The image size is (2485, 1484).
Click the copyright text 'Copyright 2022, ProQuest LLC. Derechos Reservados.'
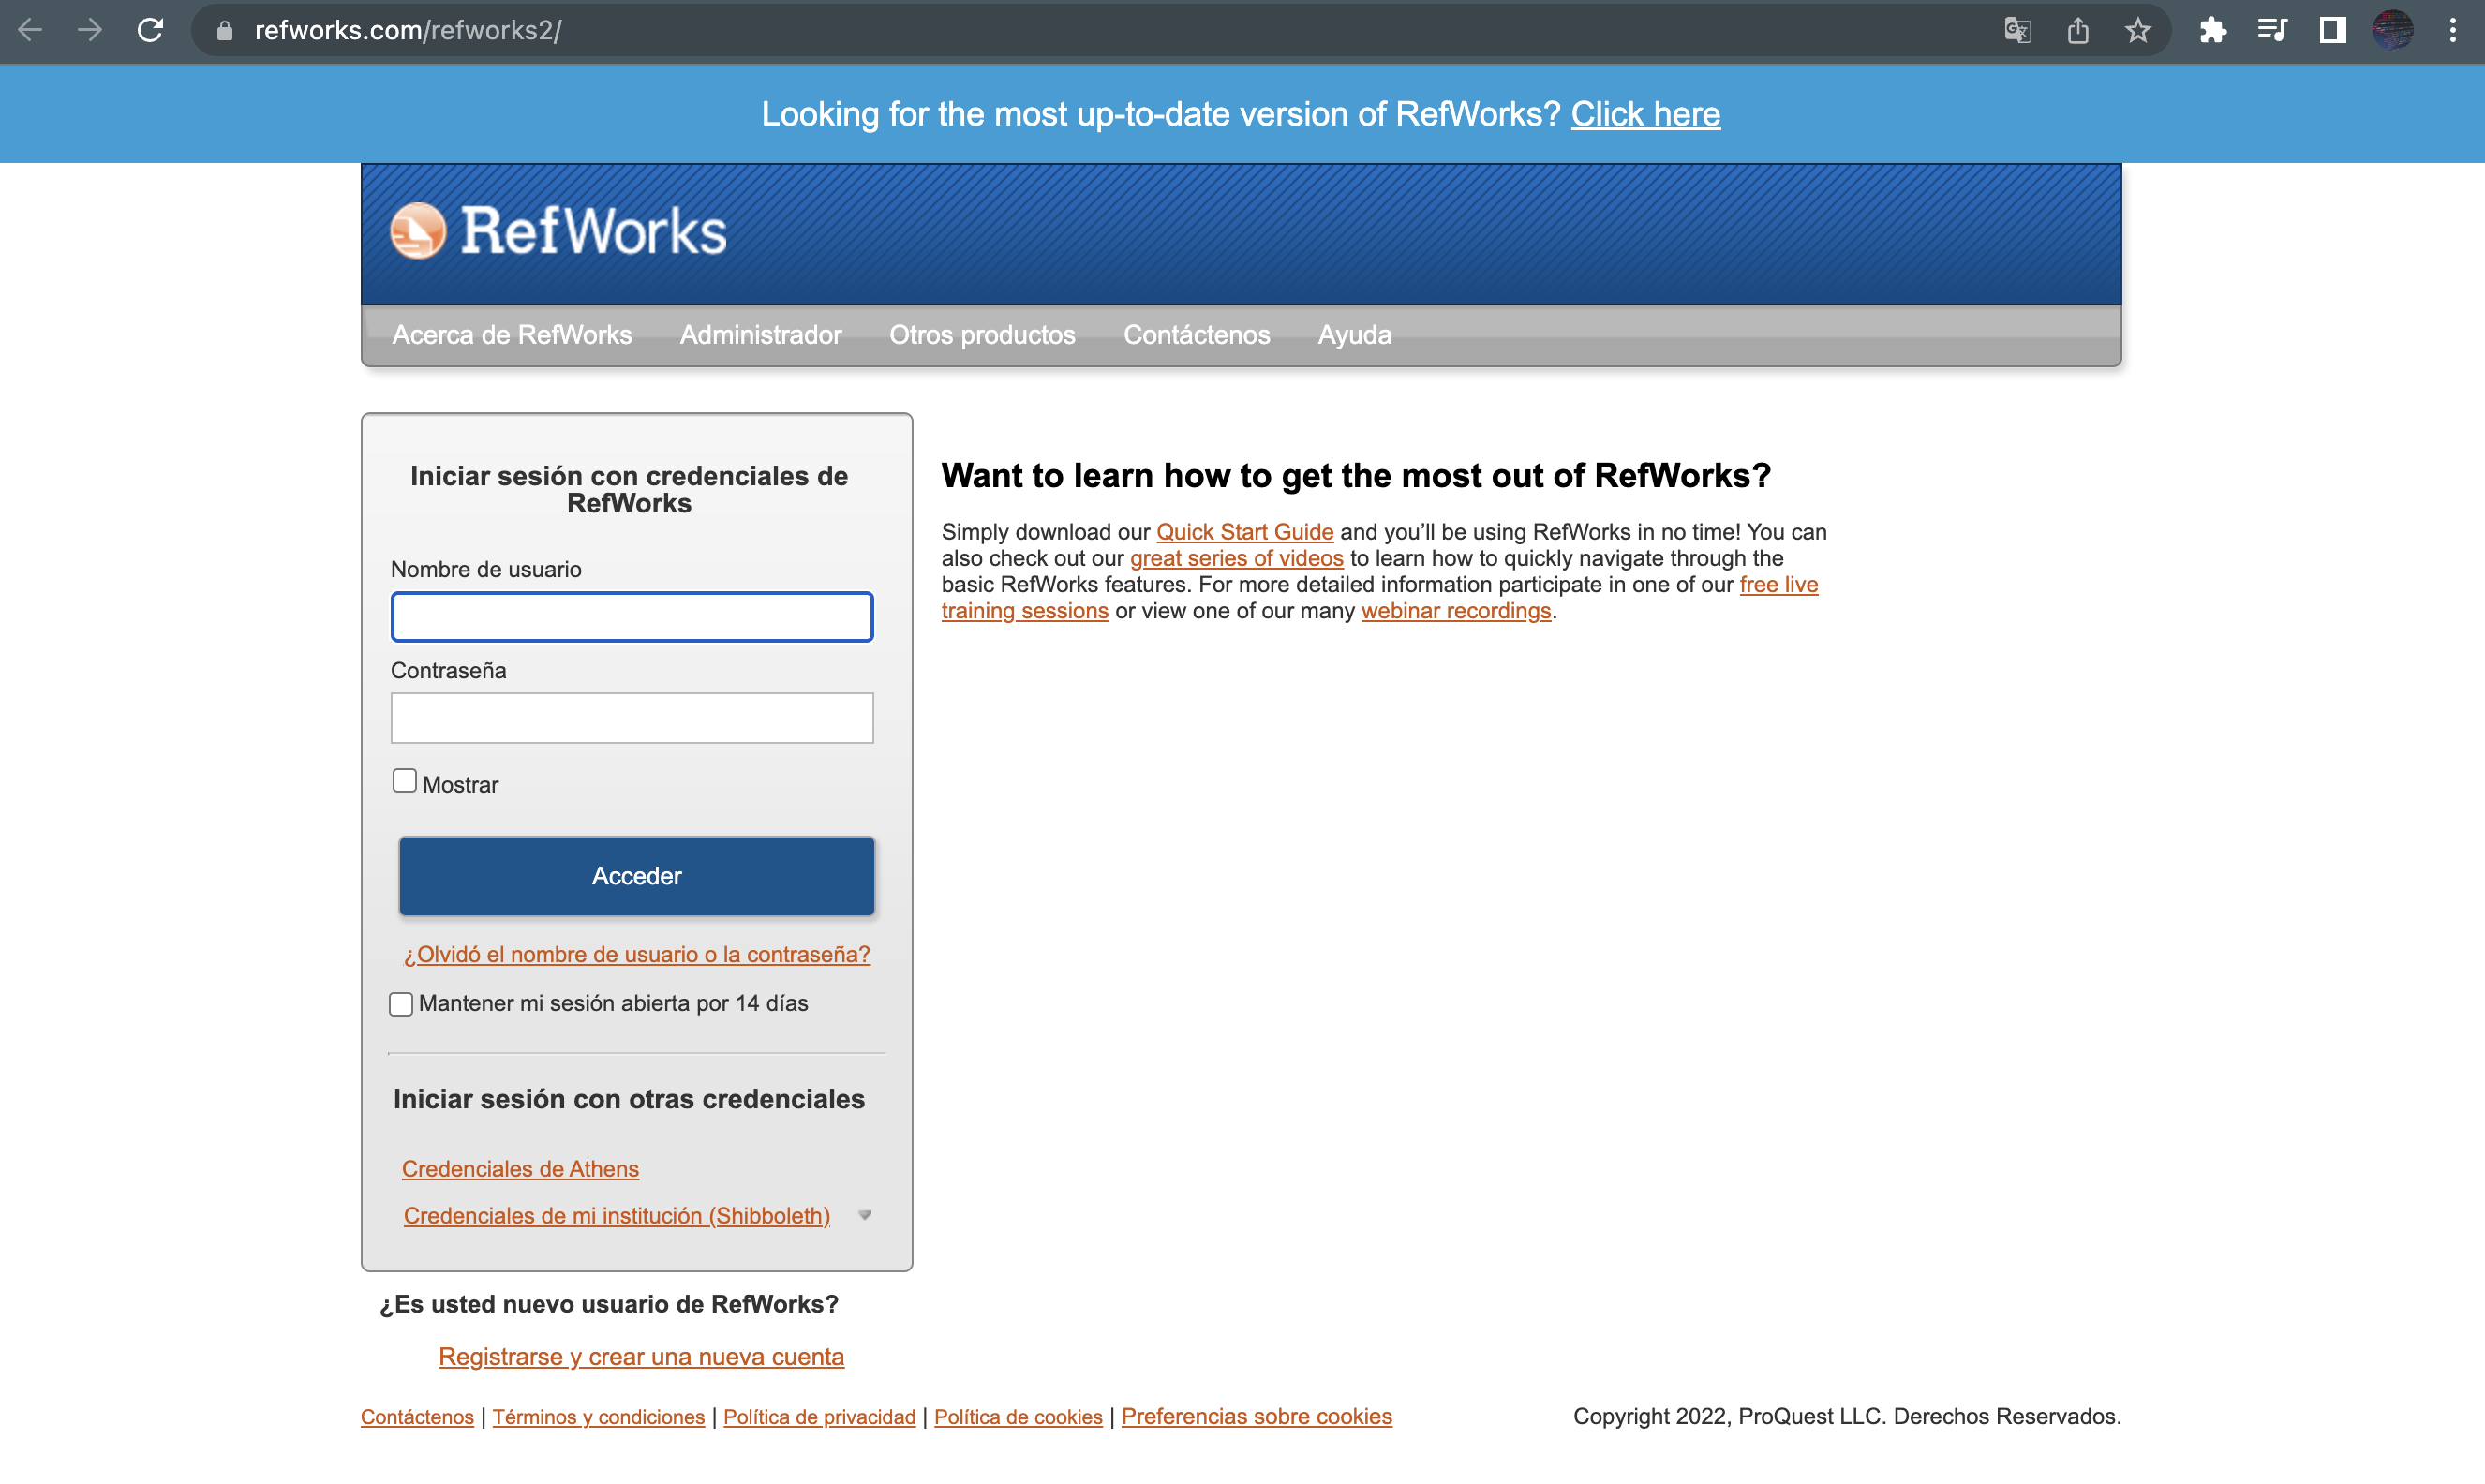(1847, 1417)
